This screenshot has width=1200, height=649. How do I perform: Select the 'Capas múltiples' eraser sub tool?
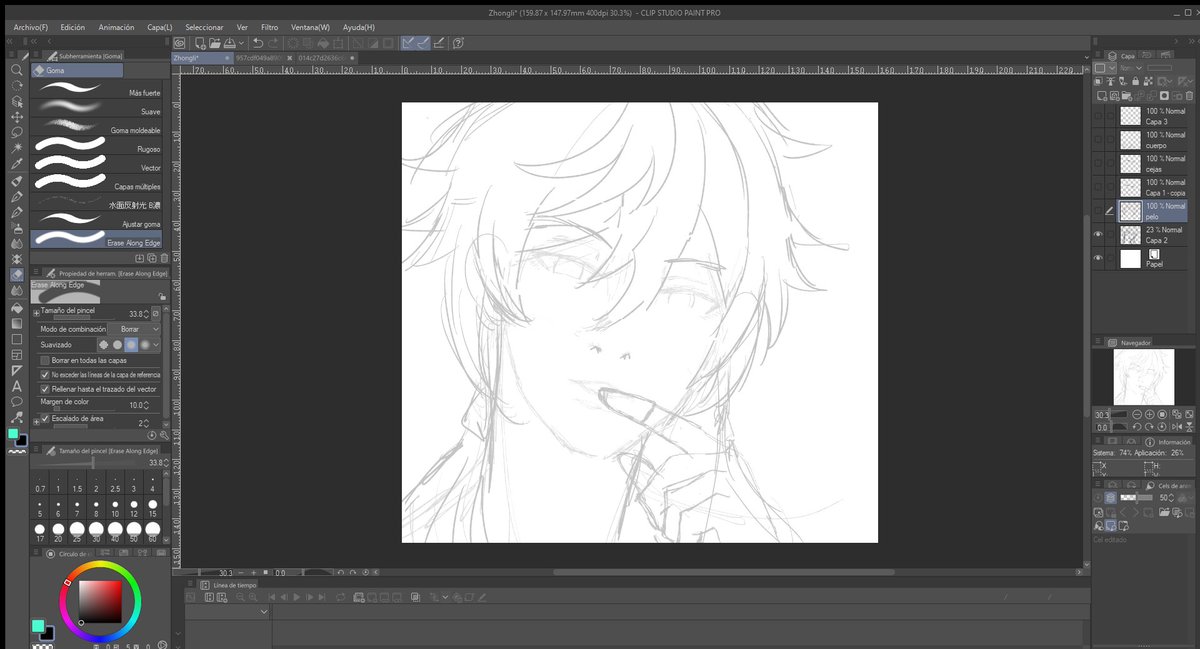point(97,185)
